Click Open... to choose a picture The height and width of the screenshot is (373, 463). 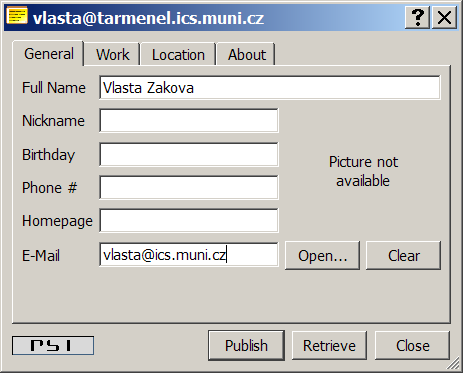pyautogui.click(x=322, y=256)
